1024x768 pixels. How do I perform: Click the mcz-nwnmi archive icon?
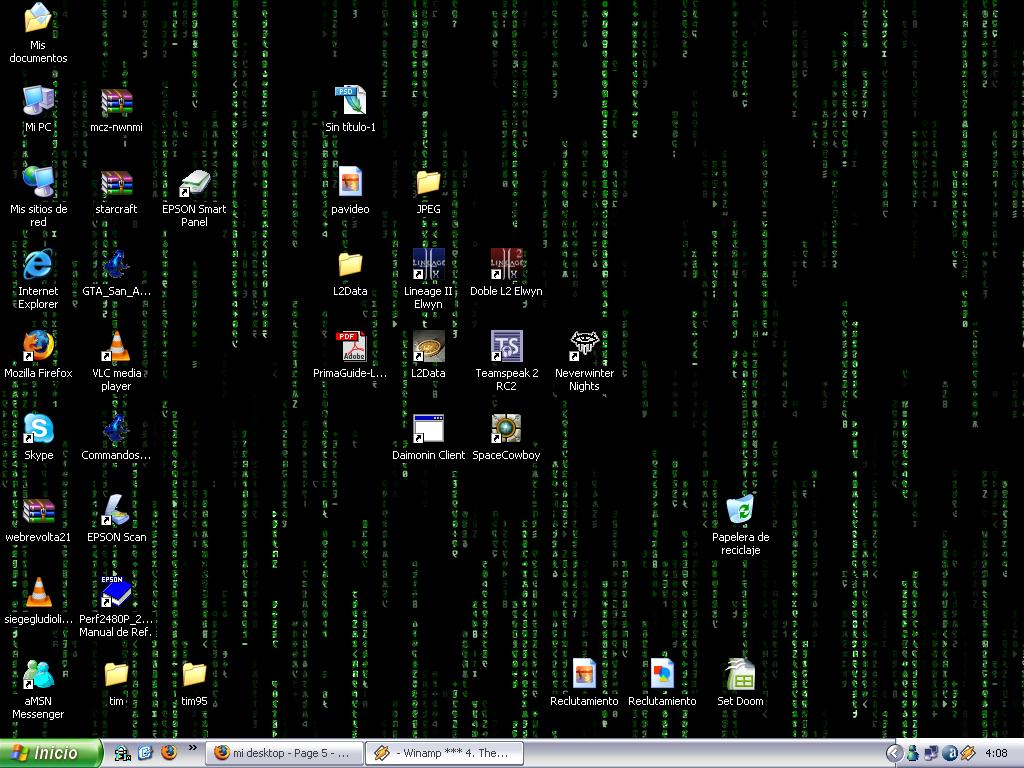pos(116,108)
